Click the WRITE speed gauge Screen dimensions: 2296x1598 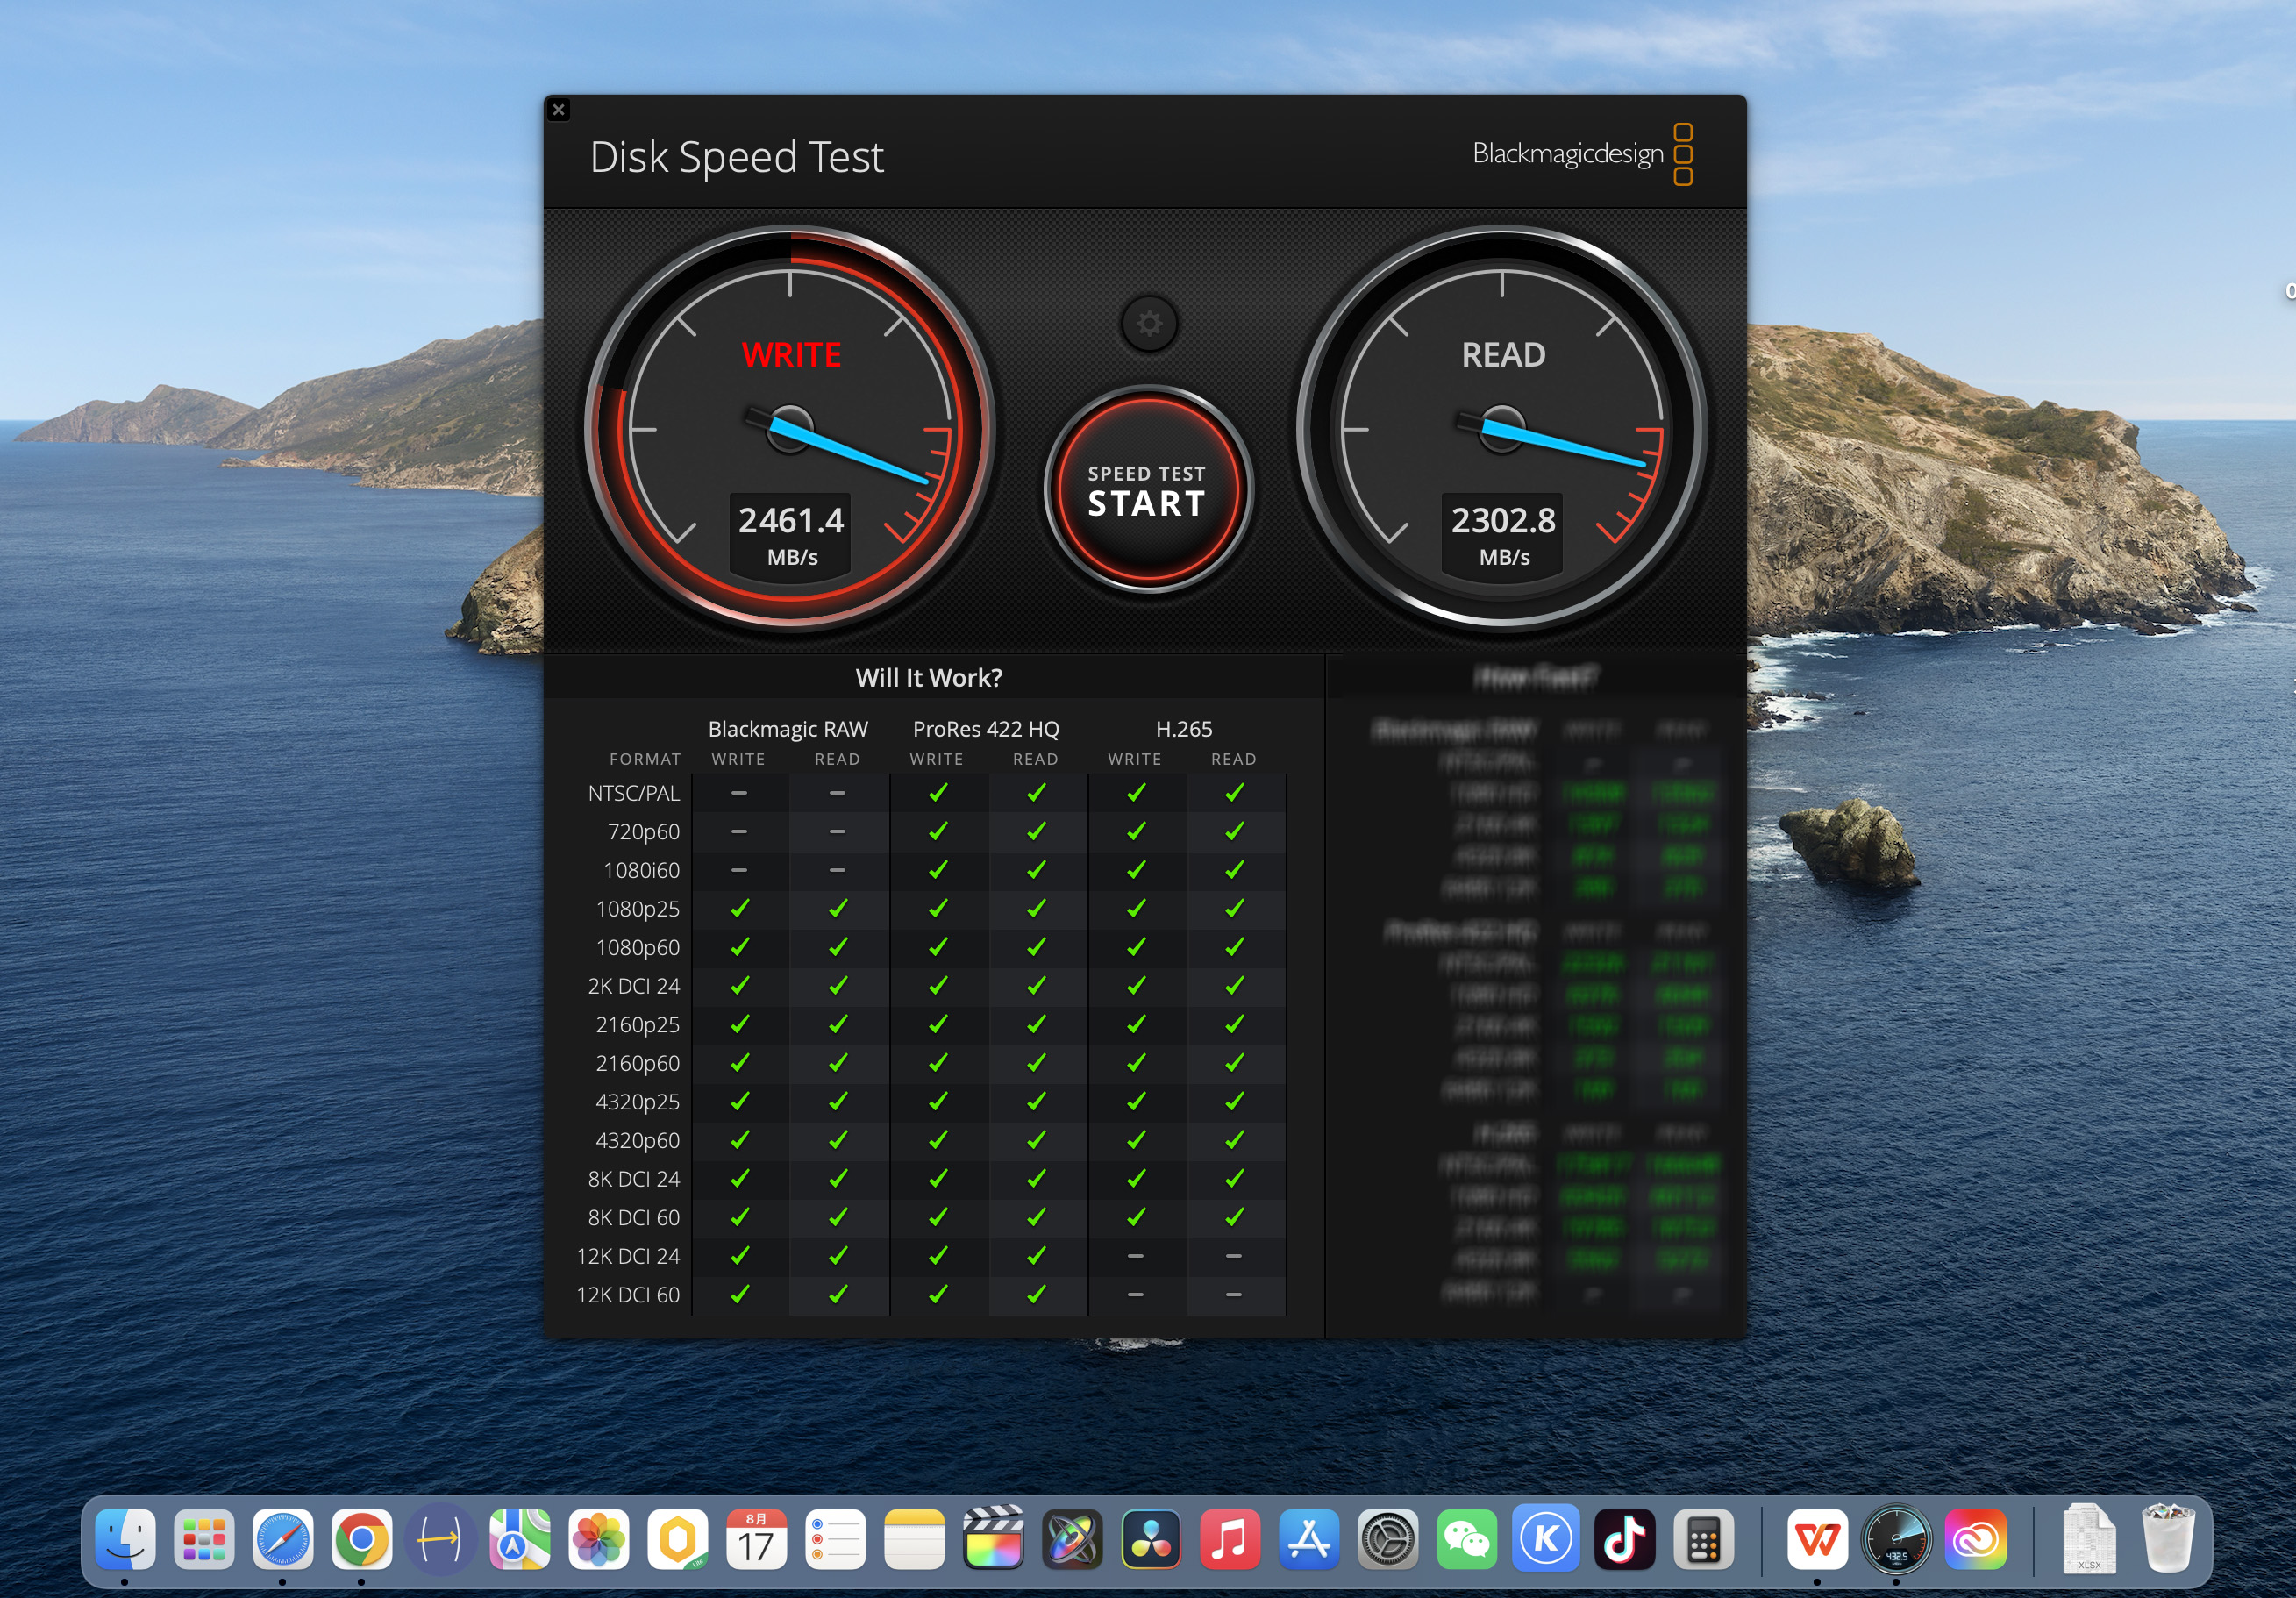pos(790,429)
